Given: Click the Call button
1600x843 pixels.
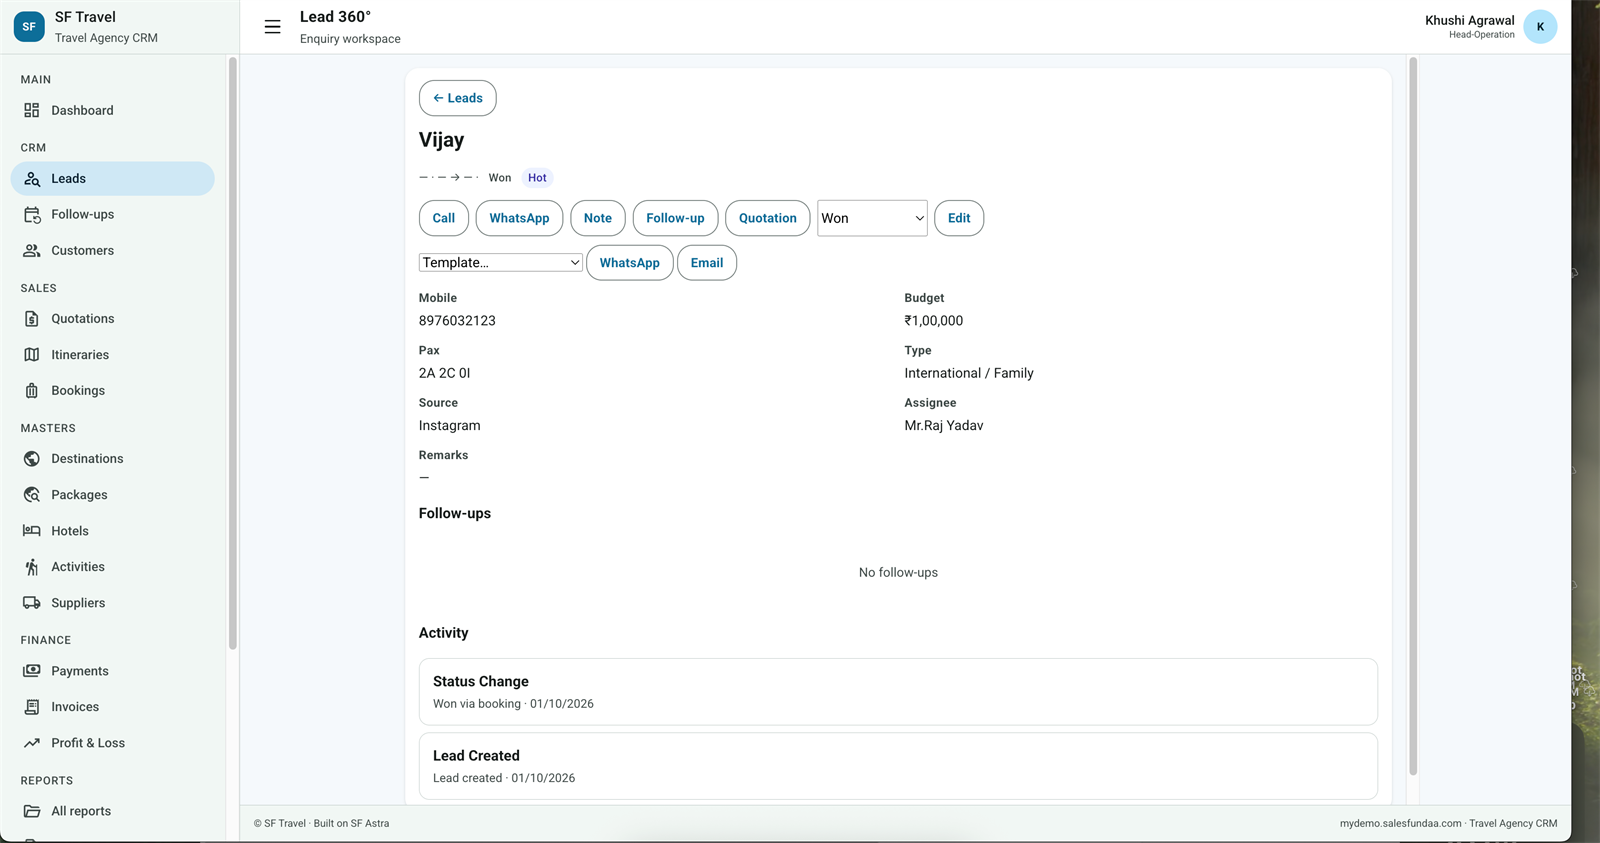Looking at the screenshot, I should tap(444, 218).
